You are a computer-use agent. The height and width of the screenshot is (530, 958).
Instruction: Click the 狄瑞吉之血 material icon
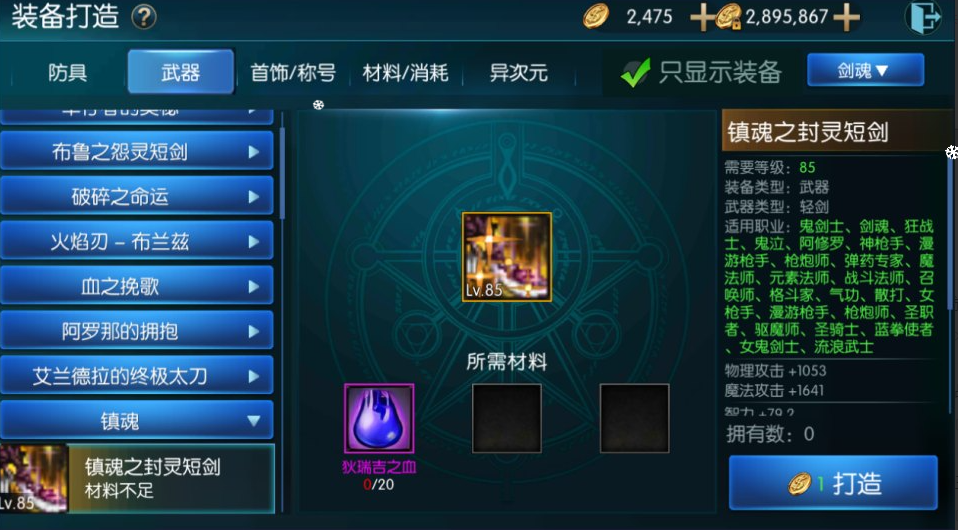pyautogui.click(x=379, y=419)
